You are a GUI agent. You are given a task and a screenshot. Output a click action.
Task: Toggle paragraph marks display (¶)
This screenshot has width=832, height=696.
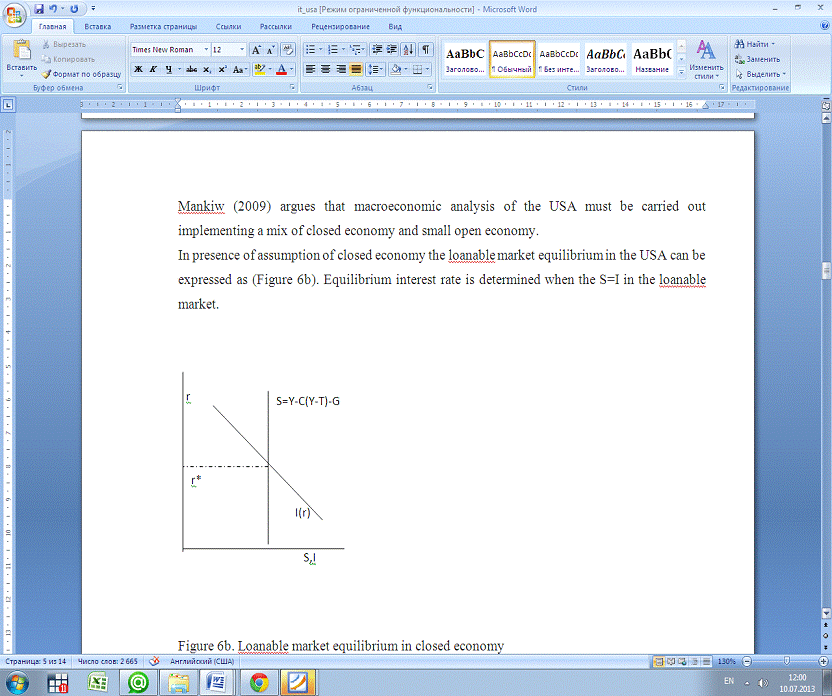coord(426,49)
